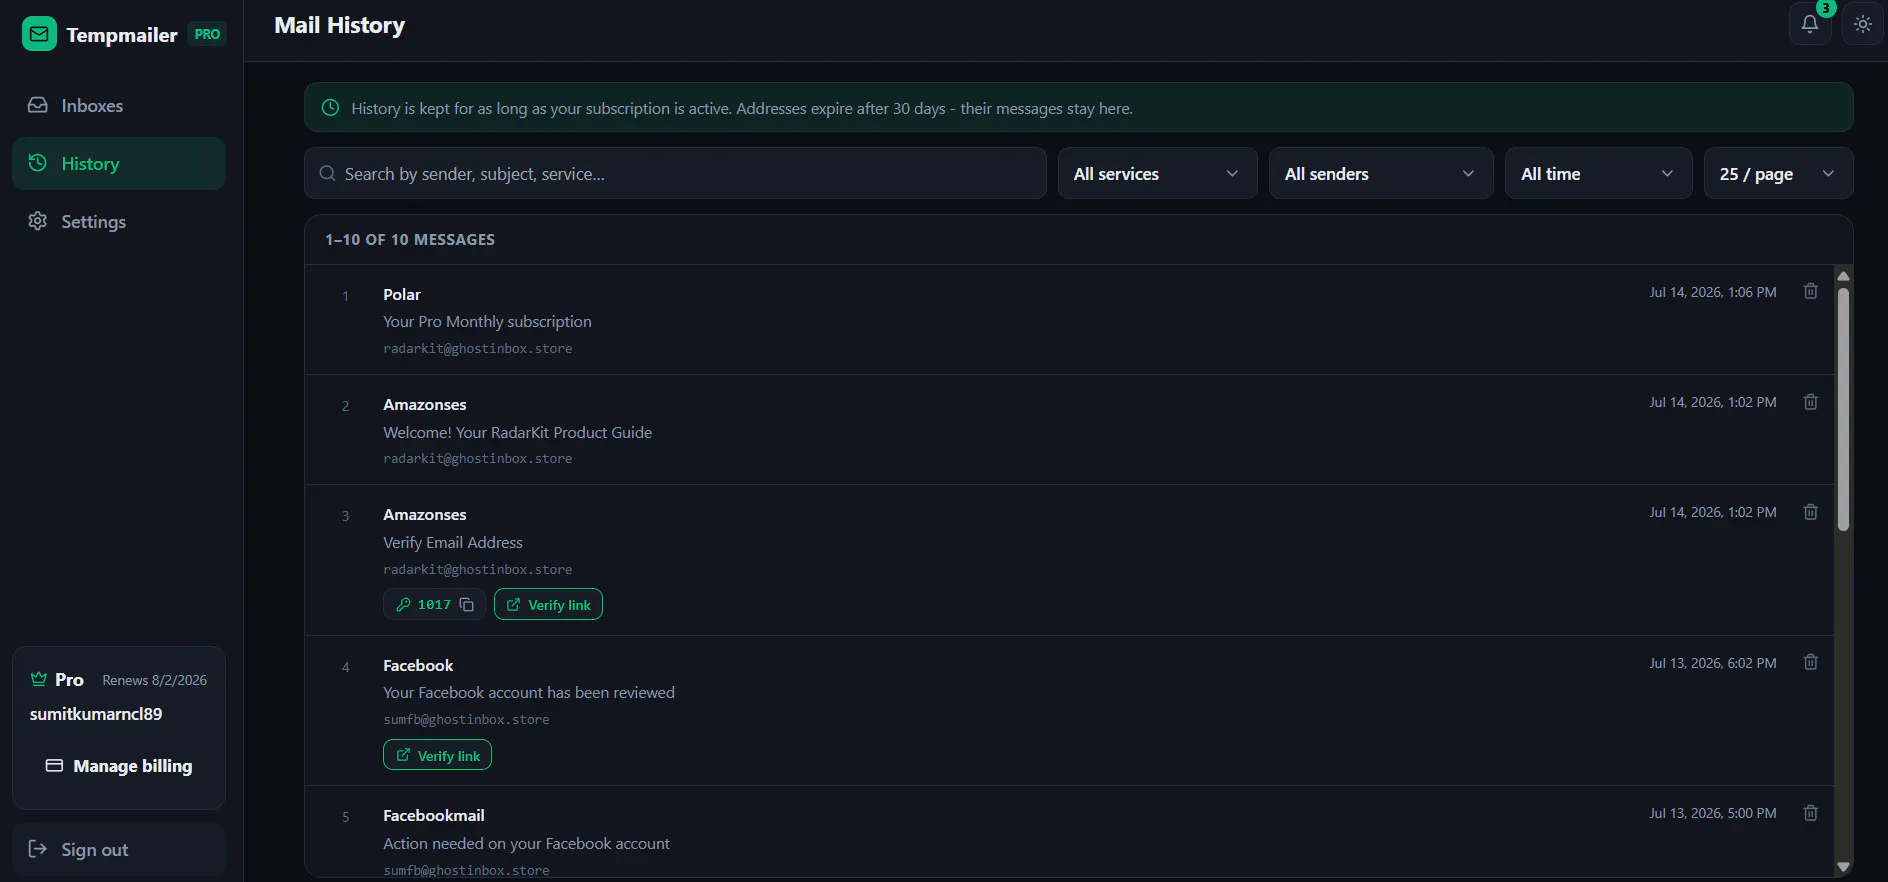Click the Mail History page title
Screen dimensions: 1888x882
340,26
